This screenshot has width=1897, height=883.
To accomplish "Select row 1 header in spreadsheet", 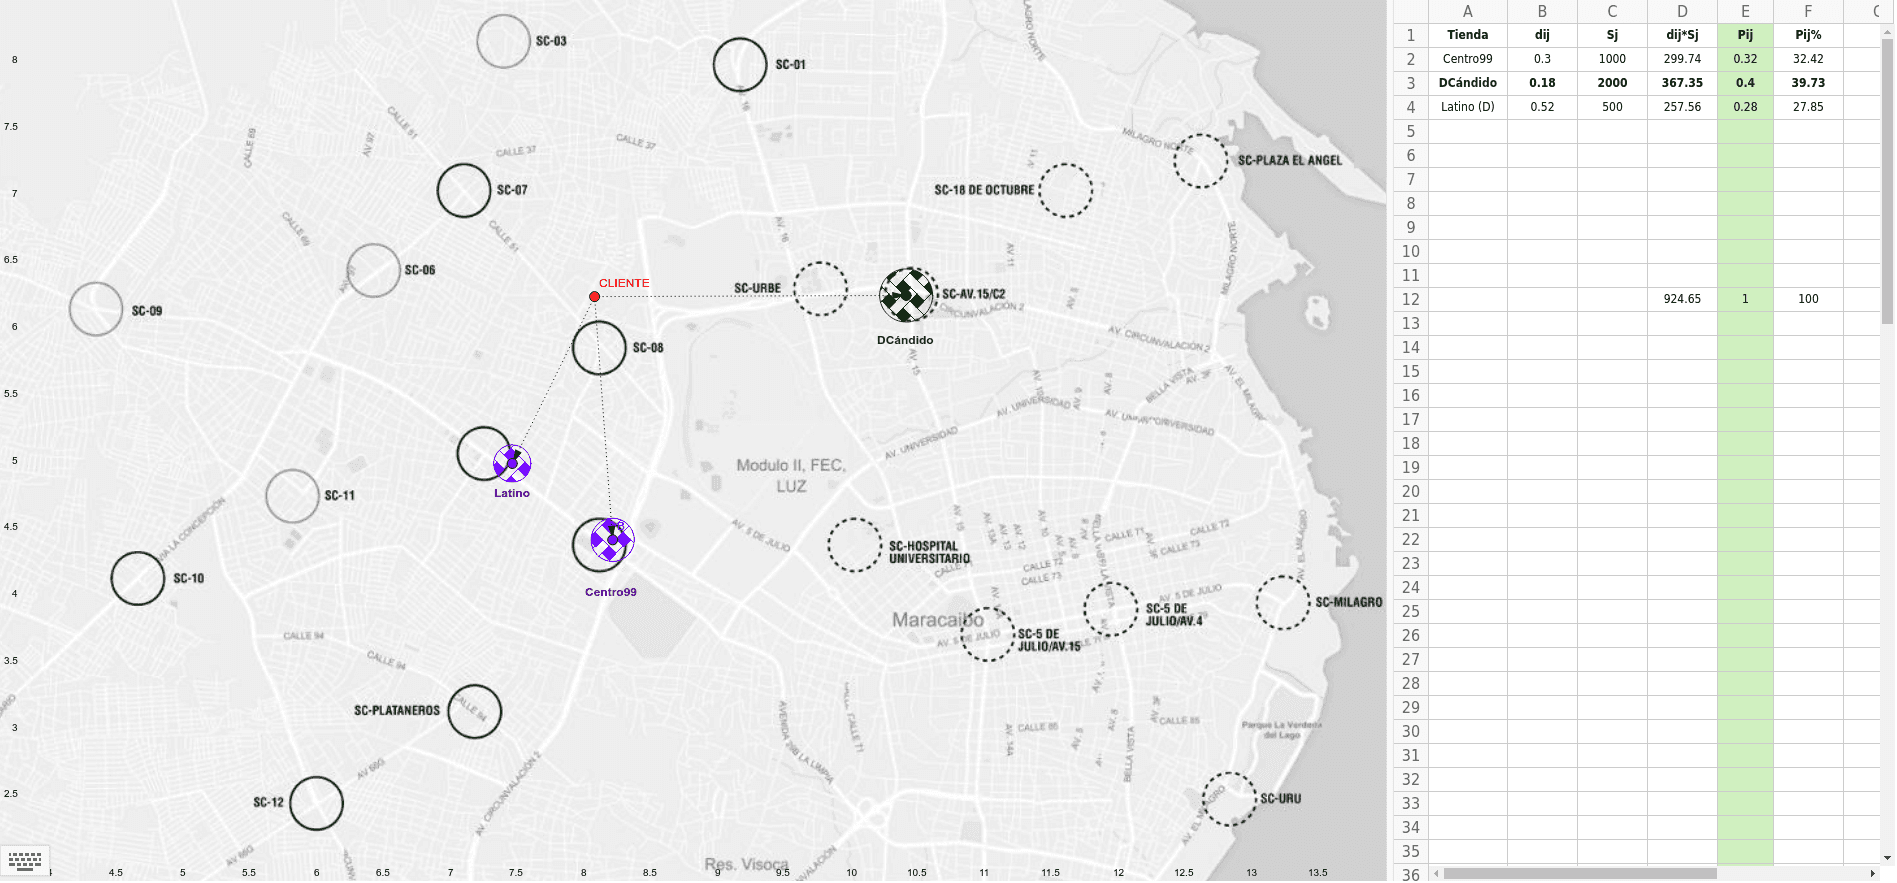I will [x=1411, y=35].
